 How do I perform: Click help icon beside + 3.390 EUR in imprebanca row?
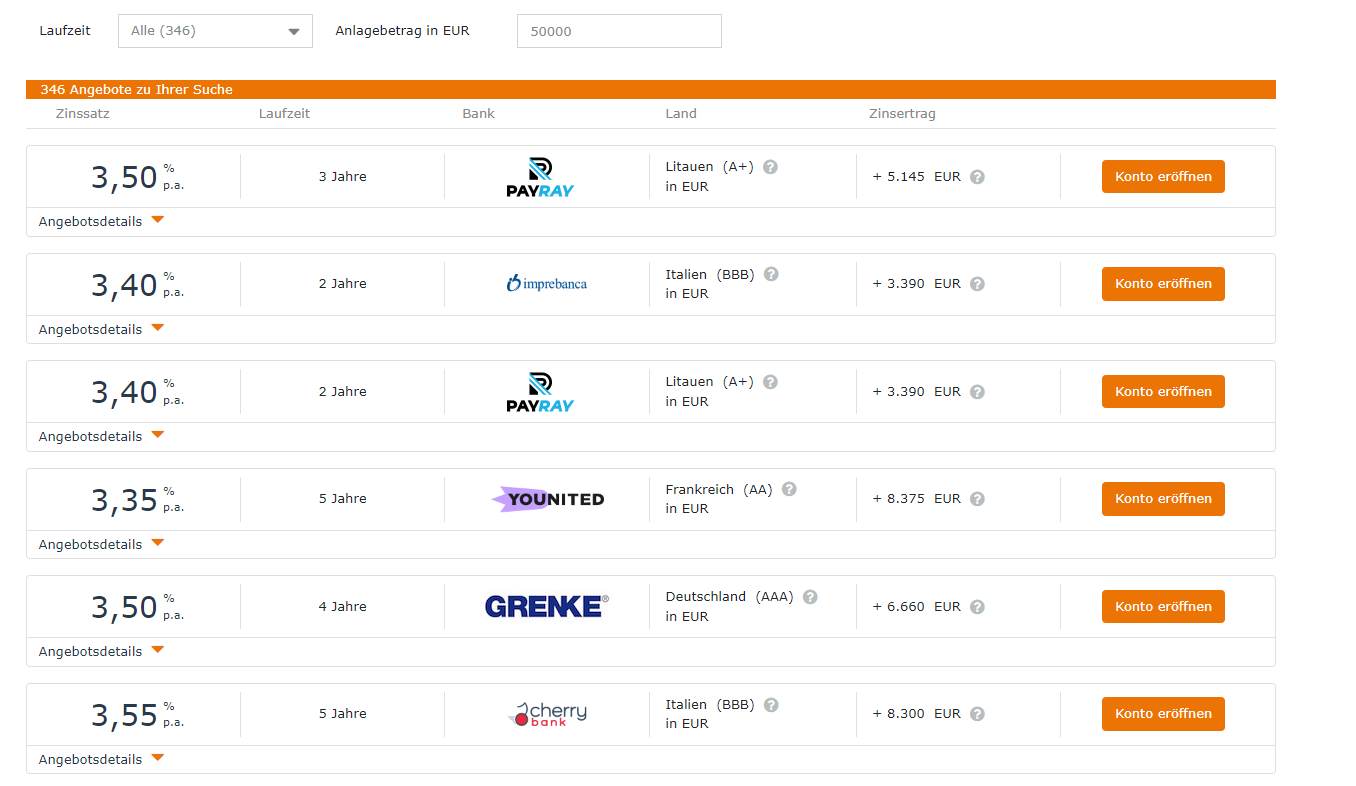click(x=977, y=284)
